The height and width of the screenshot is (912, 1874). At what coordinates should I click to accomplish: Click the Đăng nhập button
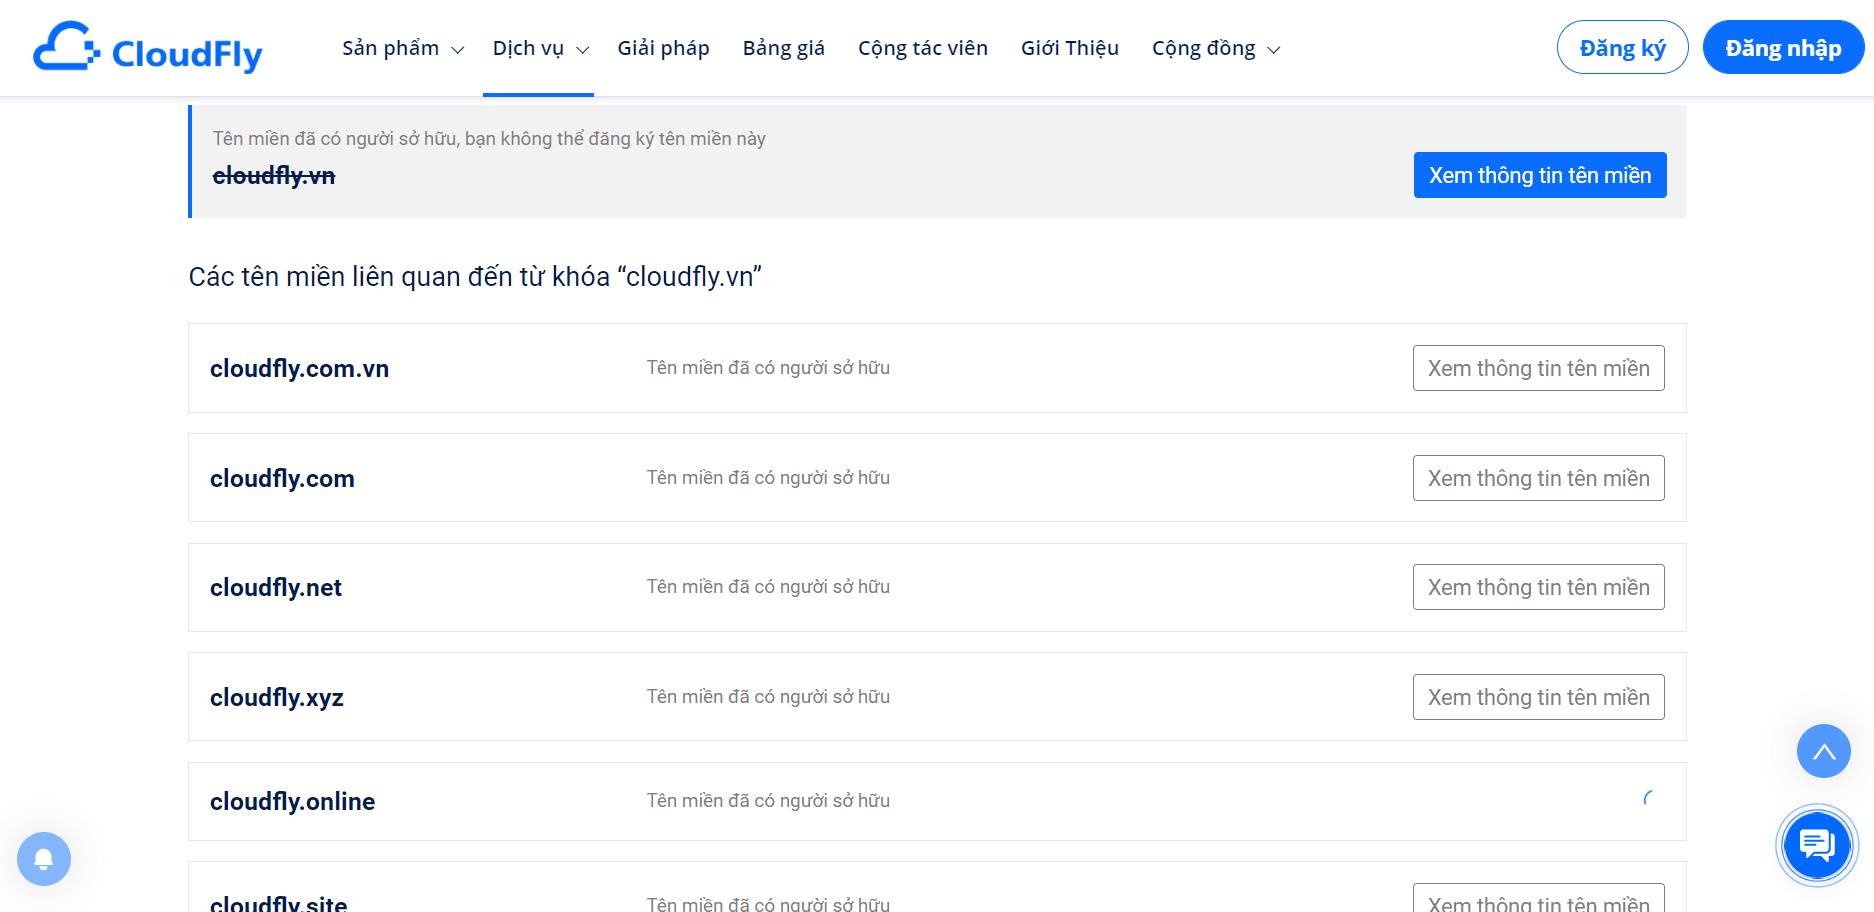click(x=1783, y=47)
